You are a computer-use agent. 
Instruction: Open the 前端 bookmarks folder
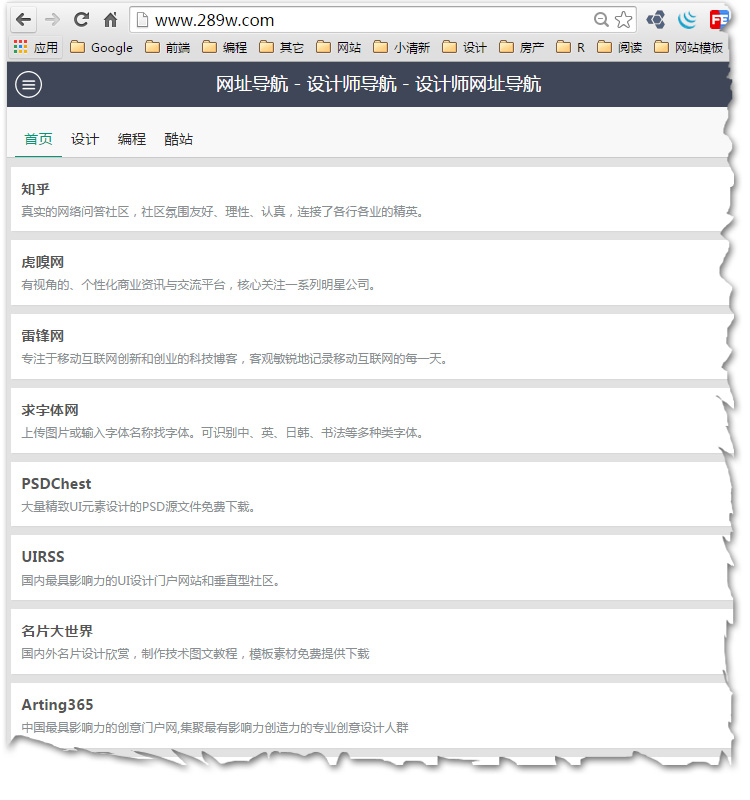168,47
